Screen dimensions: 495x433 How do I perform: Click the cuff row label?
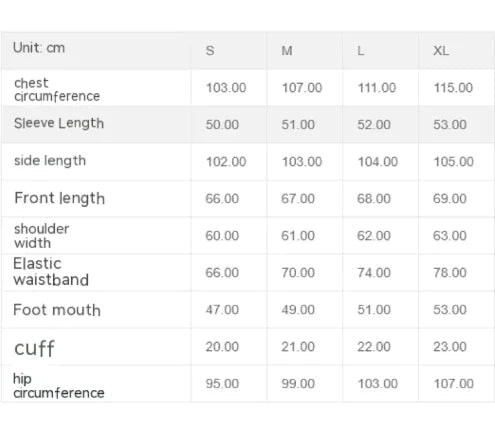click(34, 348)
